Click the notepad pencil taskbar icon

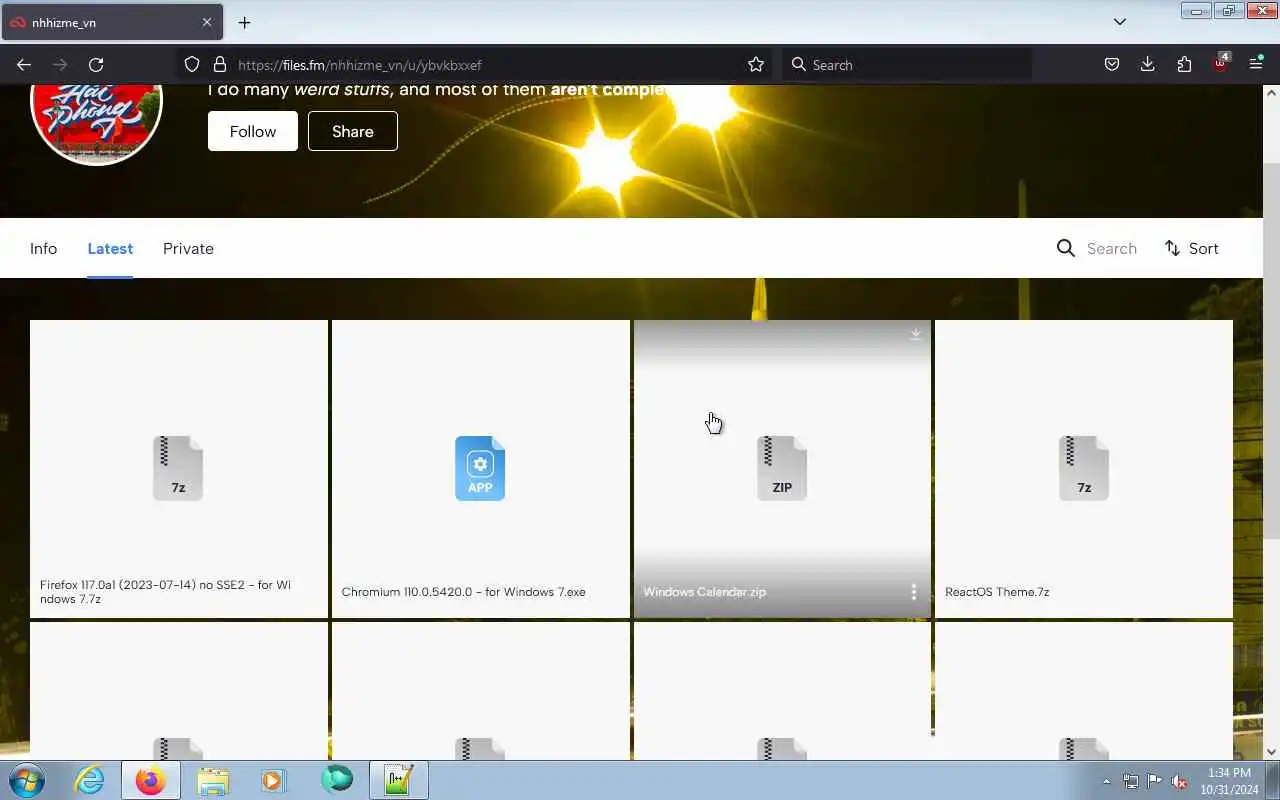point(399,780)
